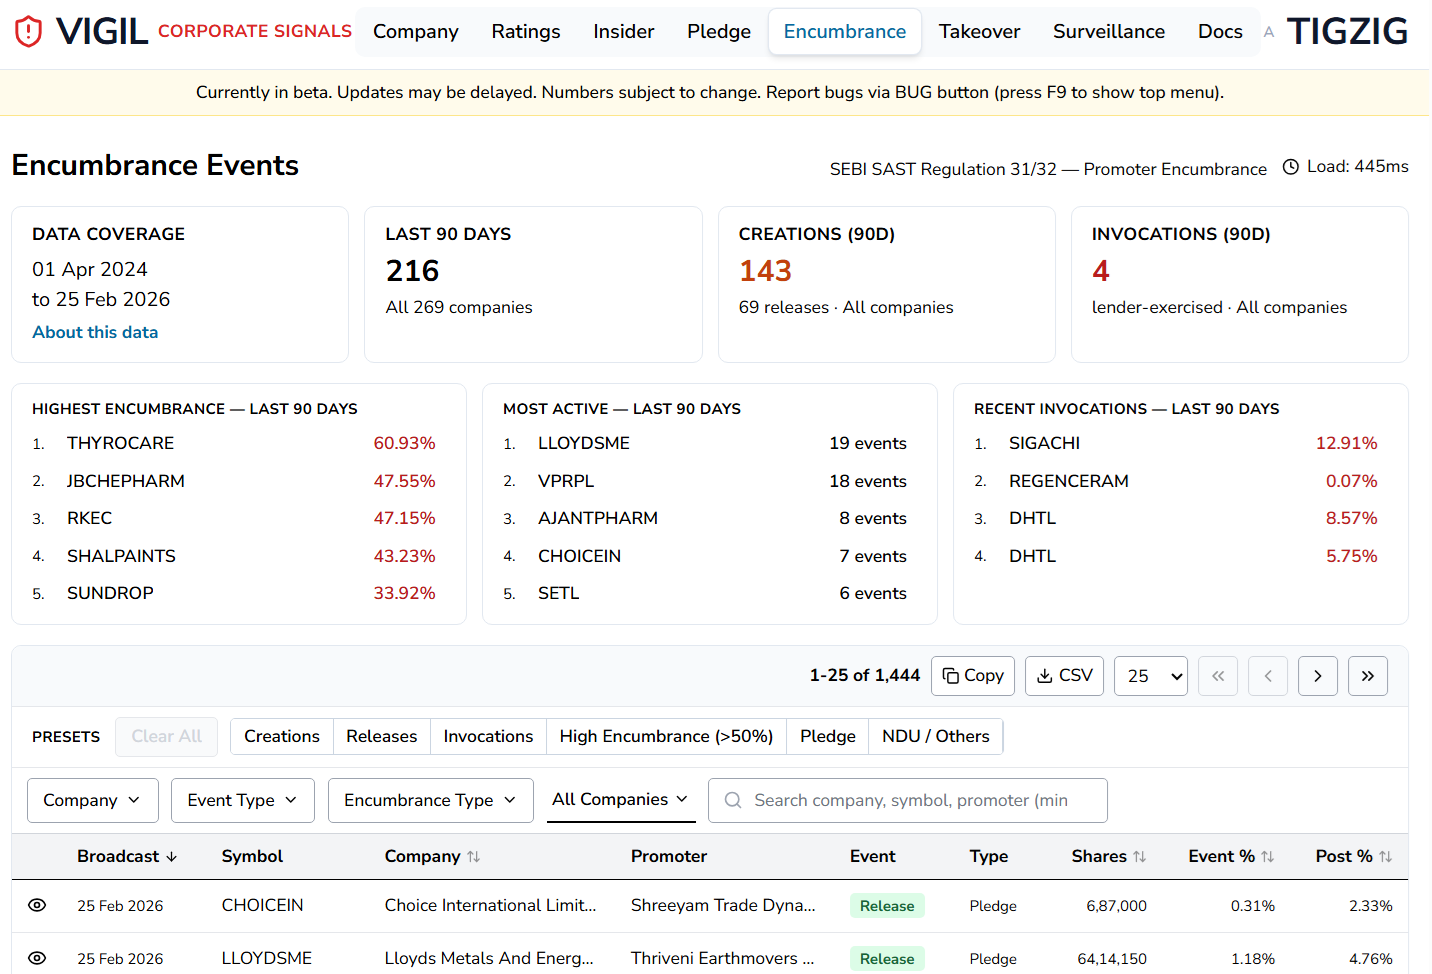Copy table data with Copy button
This screenshot has height=974, width=1432.
pos(972,676)
